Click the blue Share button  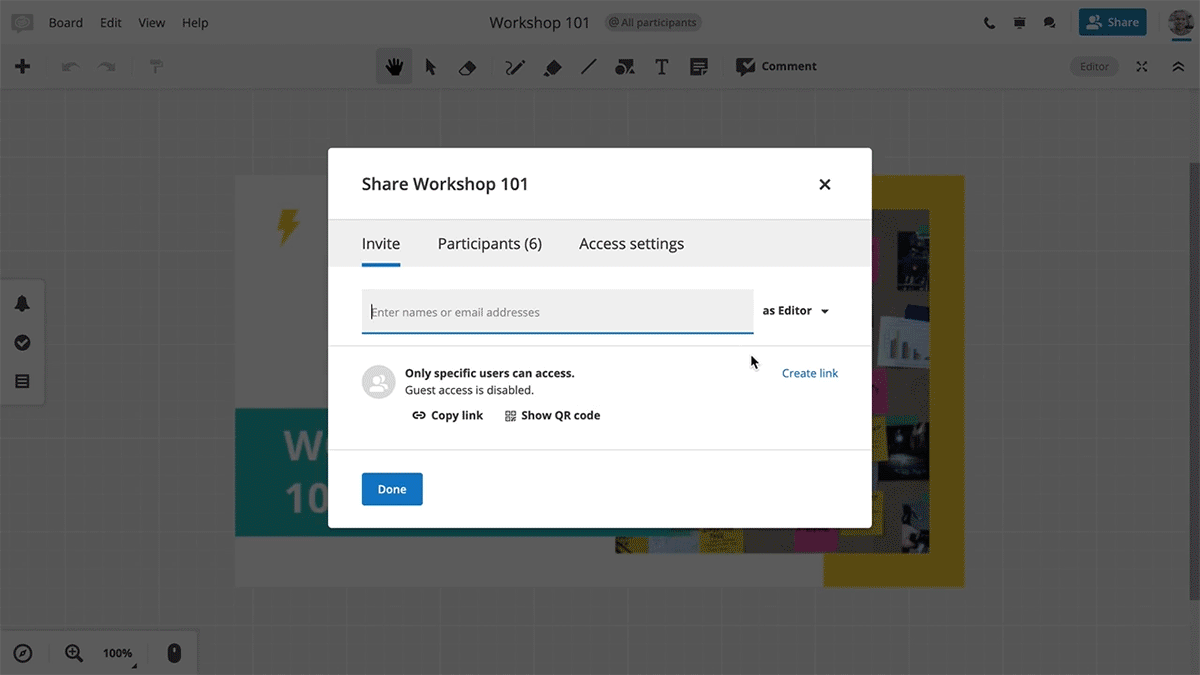[x=1112, y=22]
